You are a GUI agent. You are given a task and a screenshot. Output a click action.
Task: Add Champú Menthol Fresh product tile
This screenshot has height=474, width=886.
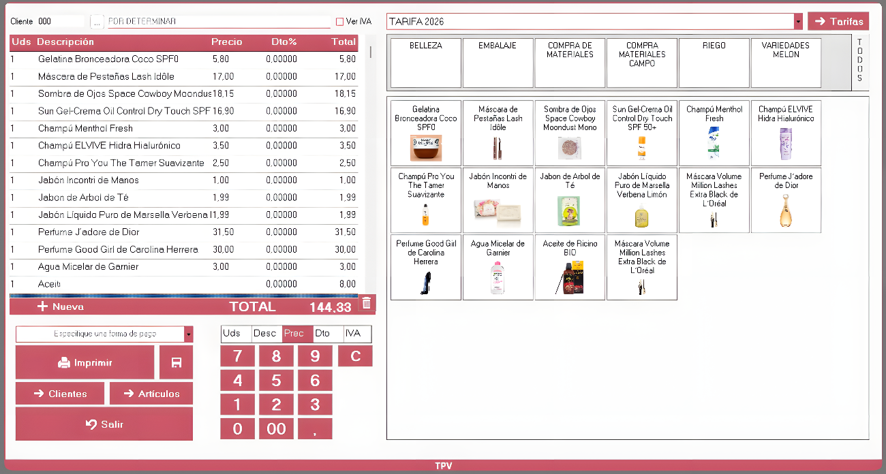tap(714, 133)
